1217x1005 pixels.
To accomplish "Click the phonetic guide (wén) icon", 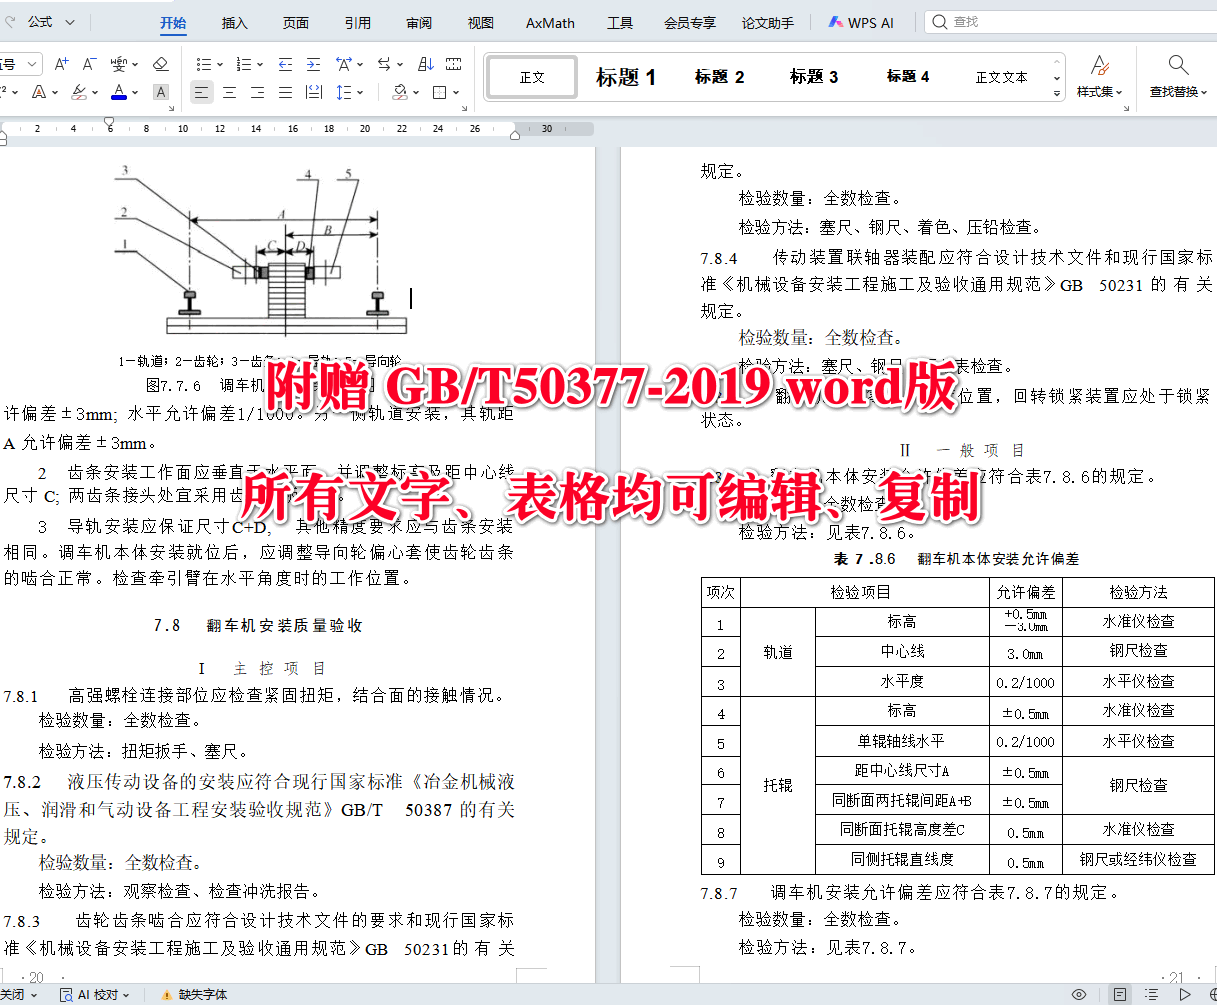I will pyautogui.click(x=120, y=64).
